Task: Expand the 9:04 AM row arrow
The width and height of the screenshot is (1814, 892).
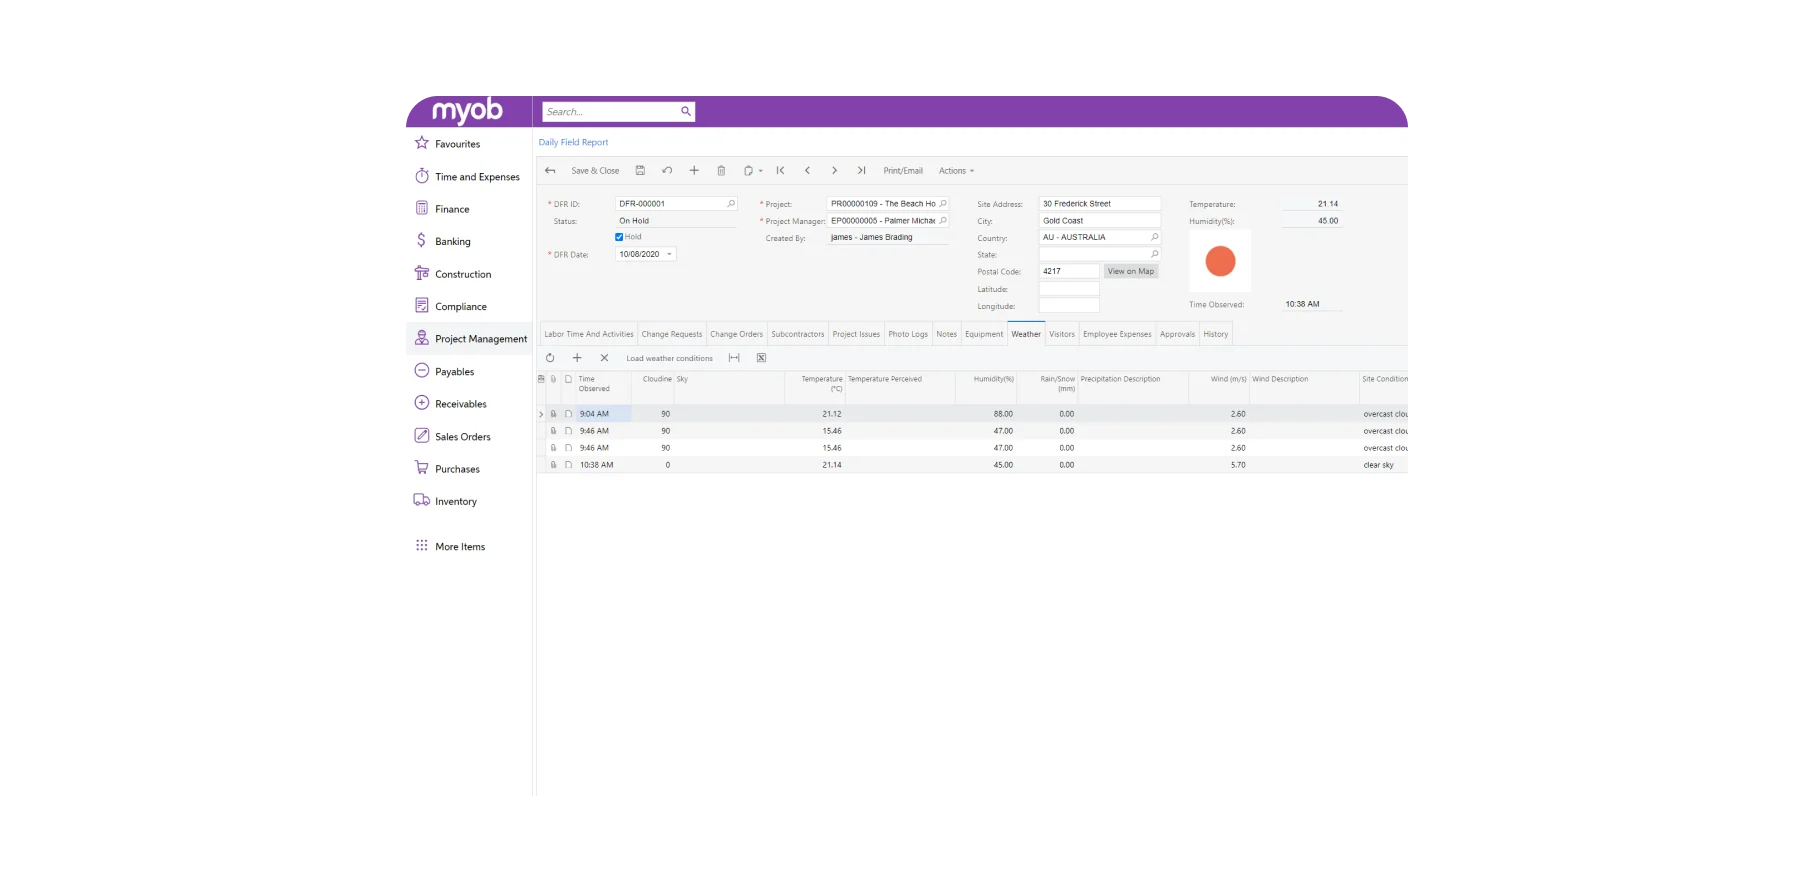Action: (x=541, y=414)
